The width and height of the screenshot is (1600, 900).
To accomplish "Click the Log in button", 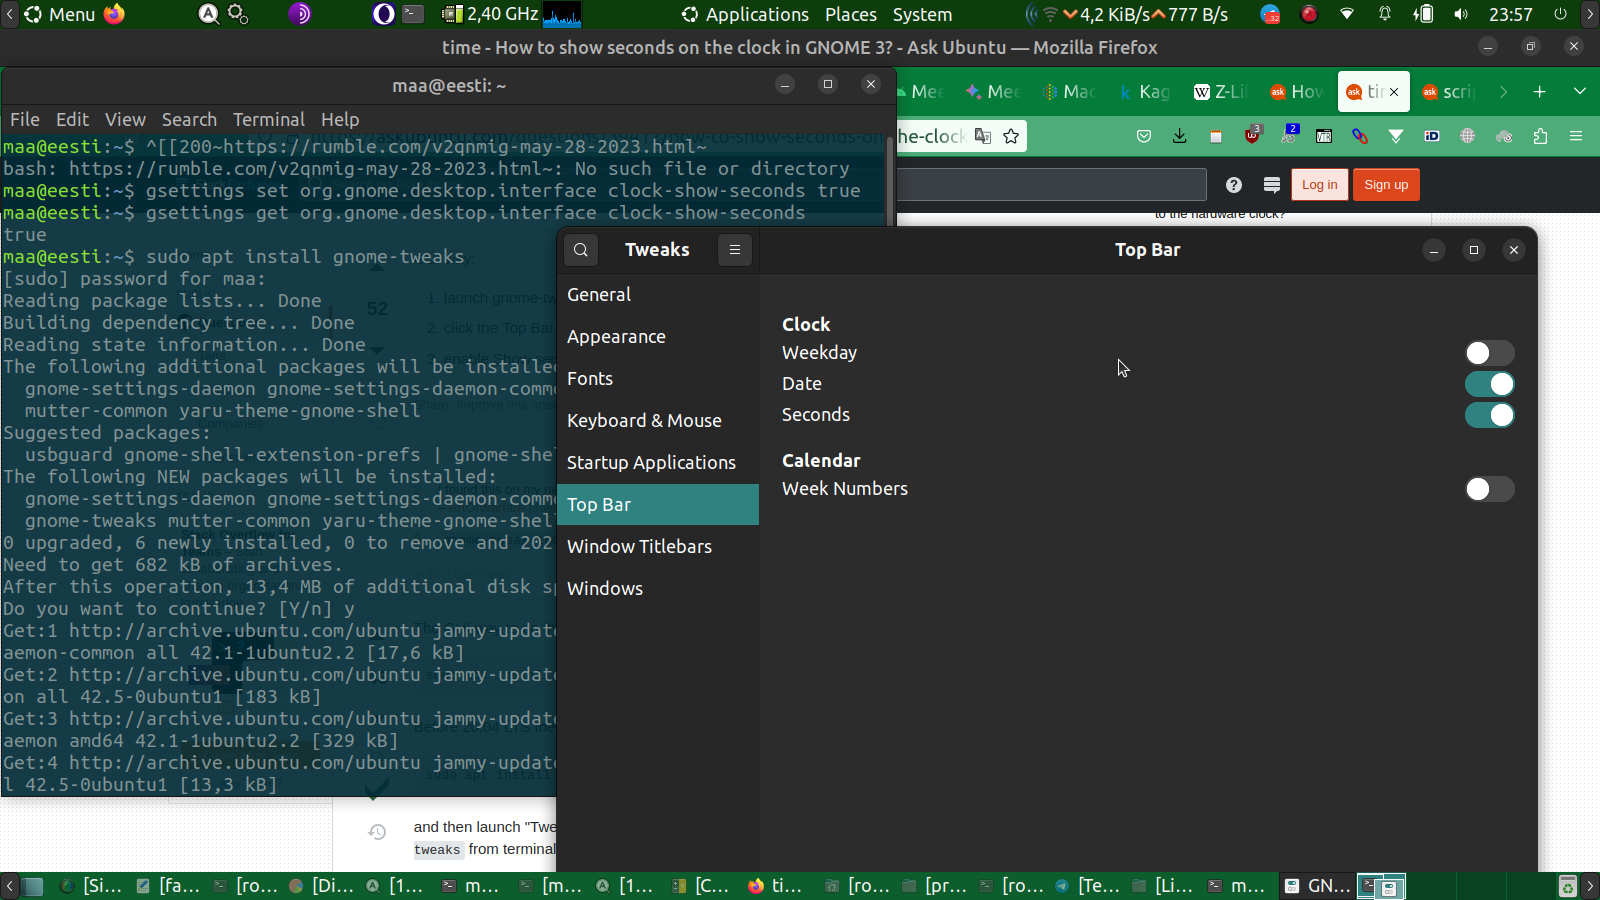I will click(1319, 185).
